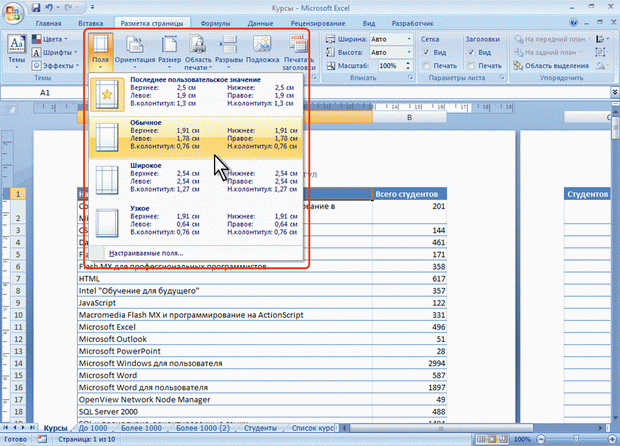This screenshot has height=446, width=620.
Task: Switch to the 'Студенты' sheet tab
Action: pyautogui.click(x=260, y=428)
